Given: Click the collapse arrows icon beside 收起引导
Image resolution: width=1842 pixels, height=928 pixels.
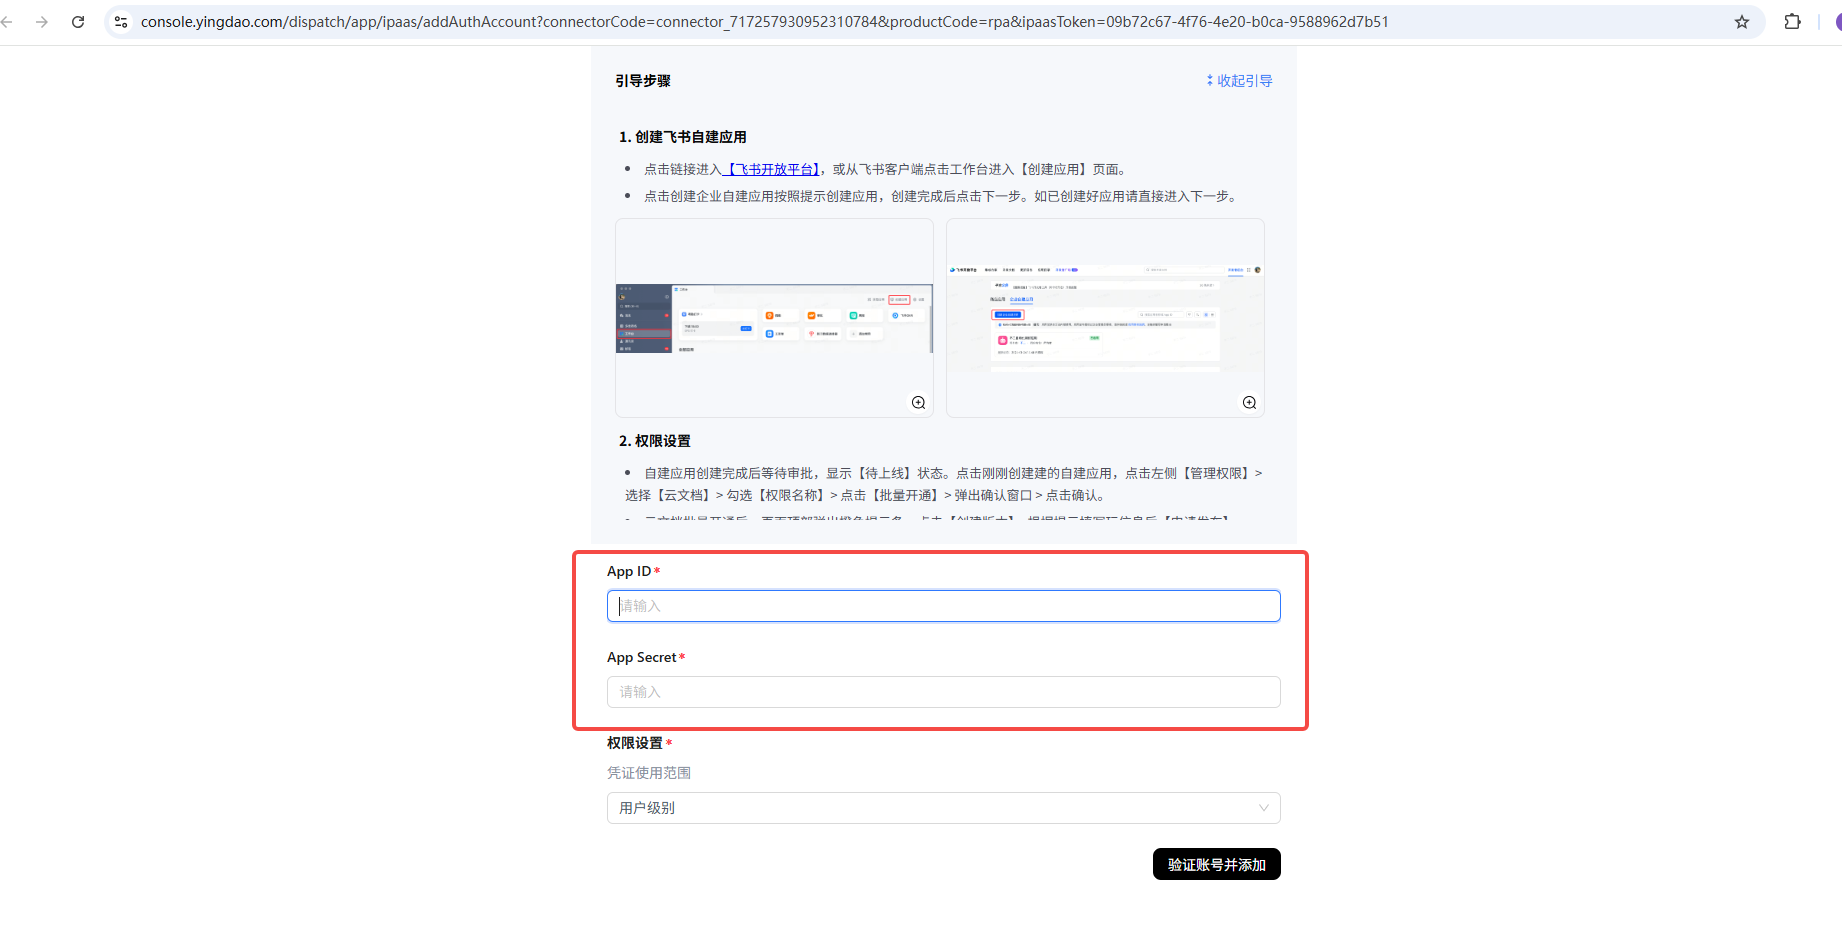Looking at the screenshot, I should click(1209, 80).
